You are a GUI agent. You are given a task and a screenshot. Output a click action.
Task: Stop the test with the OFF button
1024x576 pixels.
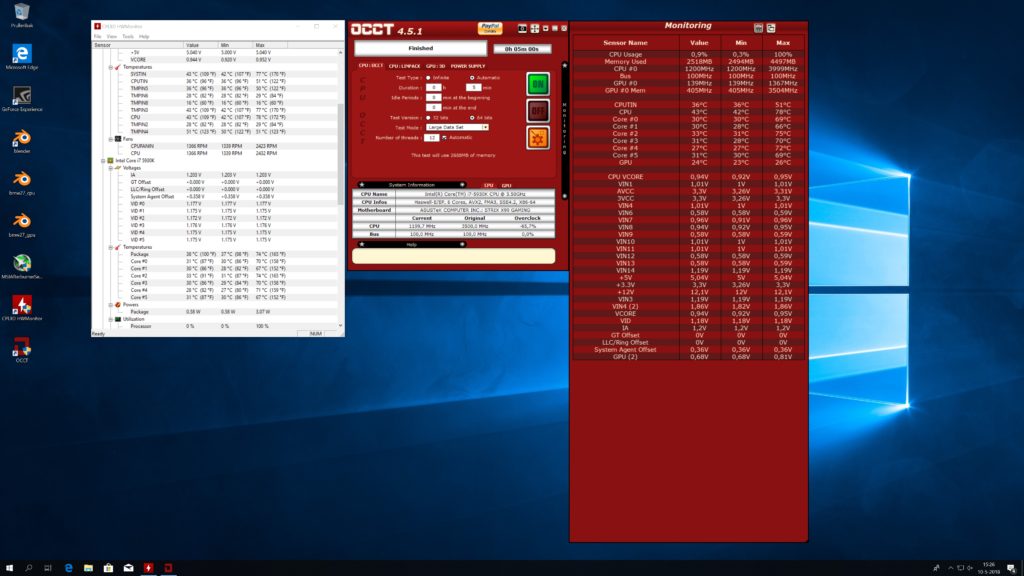click(x=538, y=110)
